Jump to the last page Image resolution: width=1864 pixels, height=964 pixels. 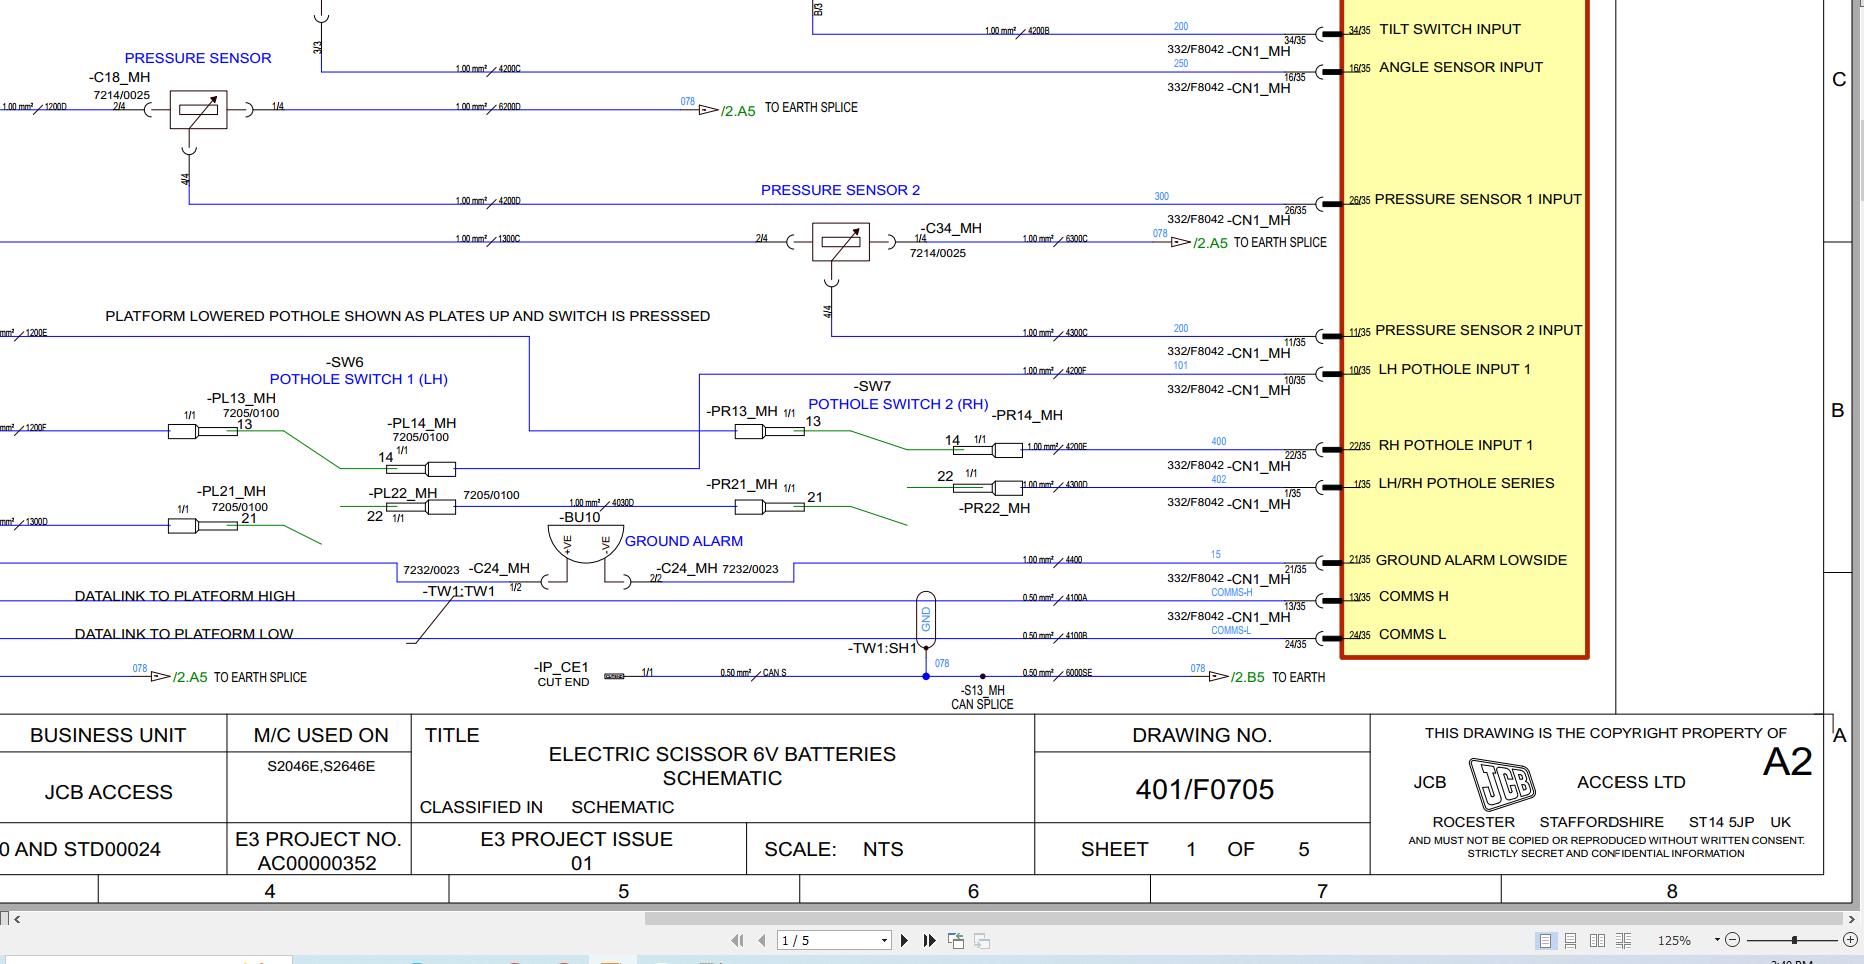point(929,940)
